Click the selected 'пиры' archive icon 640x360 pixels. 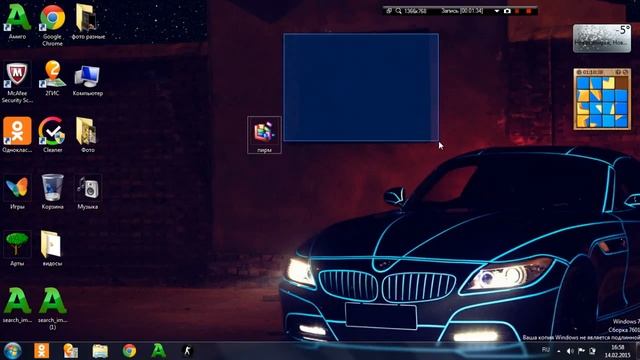click(264, 135)
